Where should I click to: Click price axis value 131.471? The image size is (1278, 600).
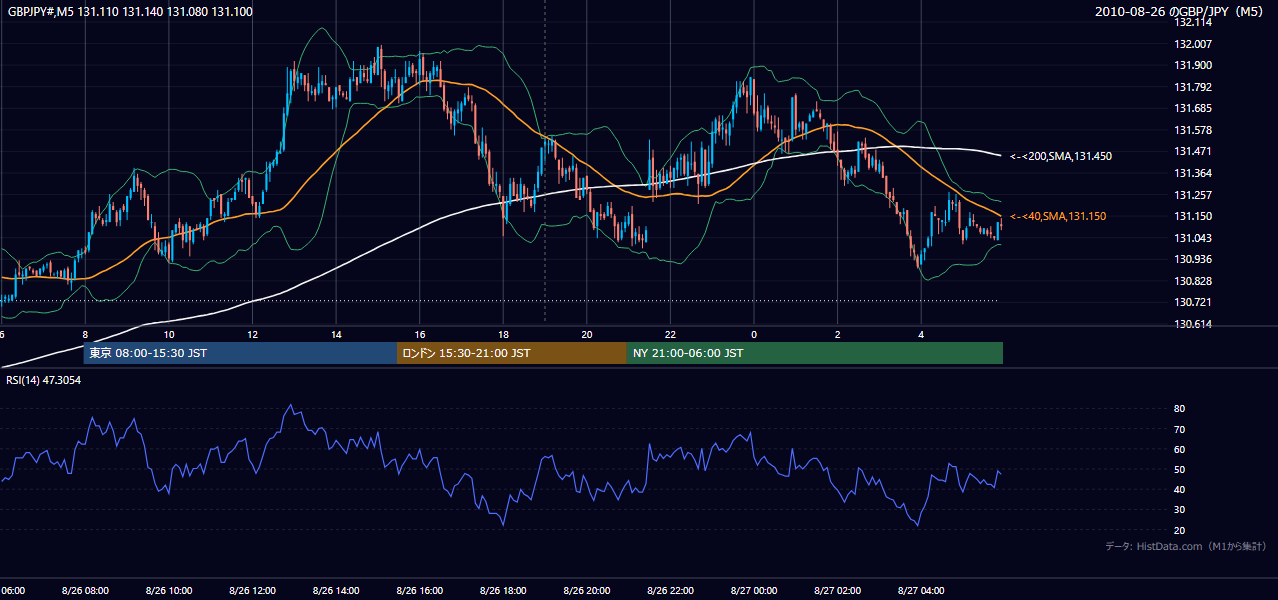tap(1192, 151)
